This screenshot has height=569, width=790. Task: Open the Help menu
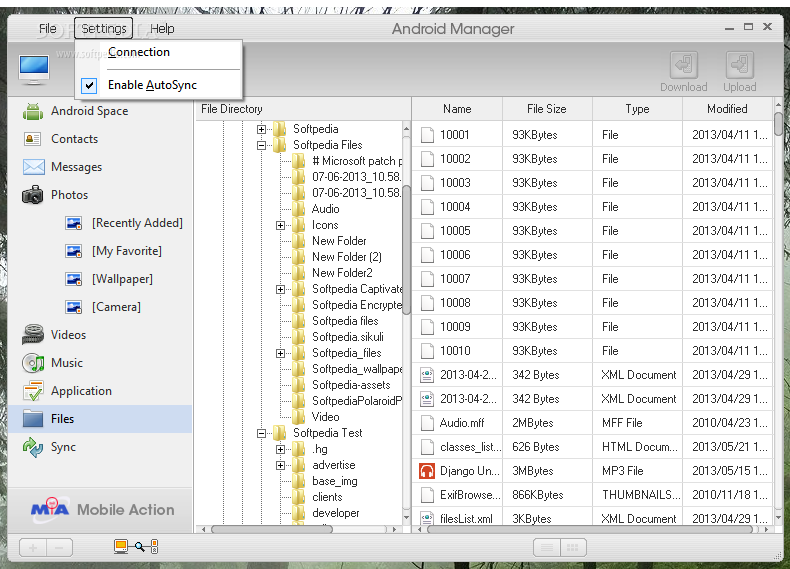162,29
